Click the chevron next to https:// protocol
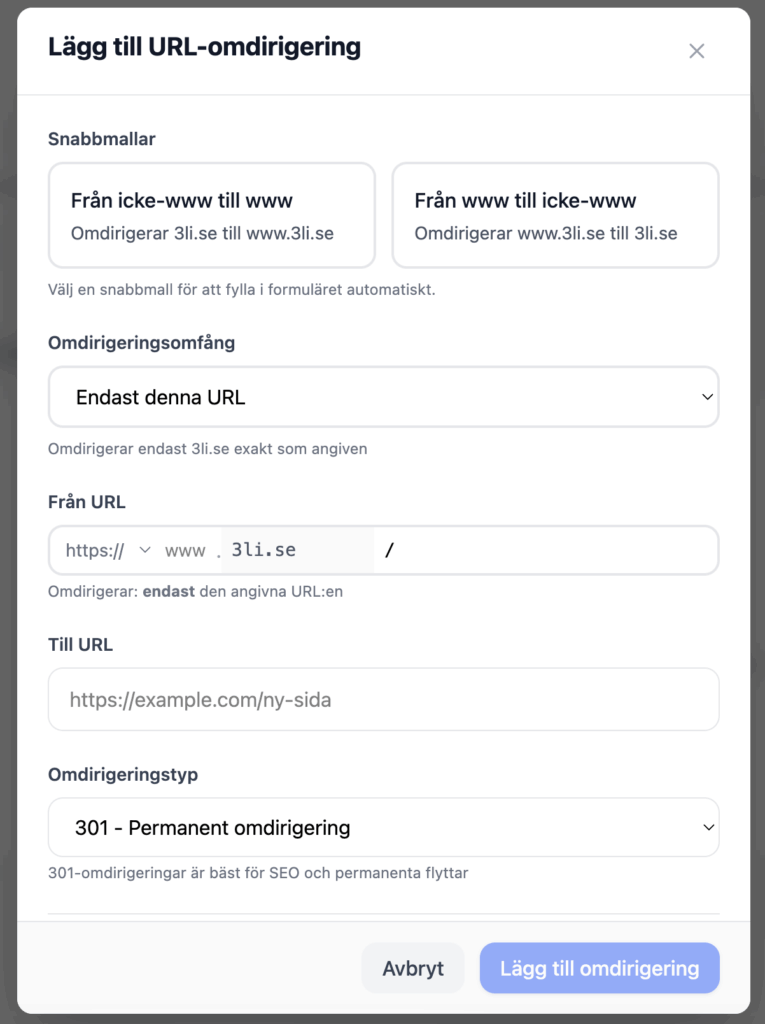Screen dimensions: 765x1024 pyautogui.click(x=145, y=550)
